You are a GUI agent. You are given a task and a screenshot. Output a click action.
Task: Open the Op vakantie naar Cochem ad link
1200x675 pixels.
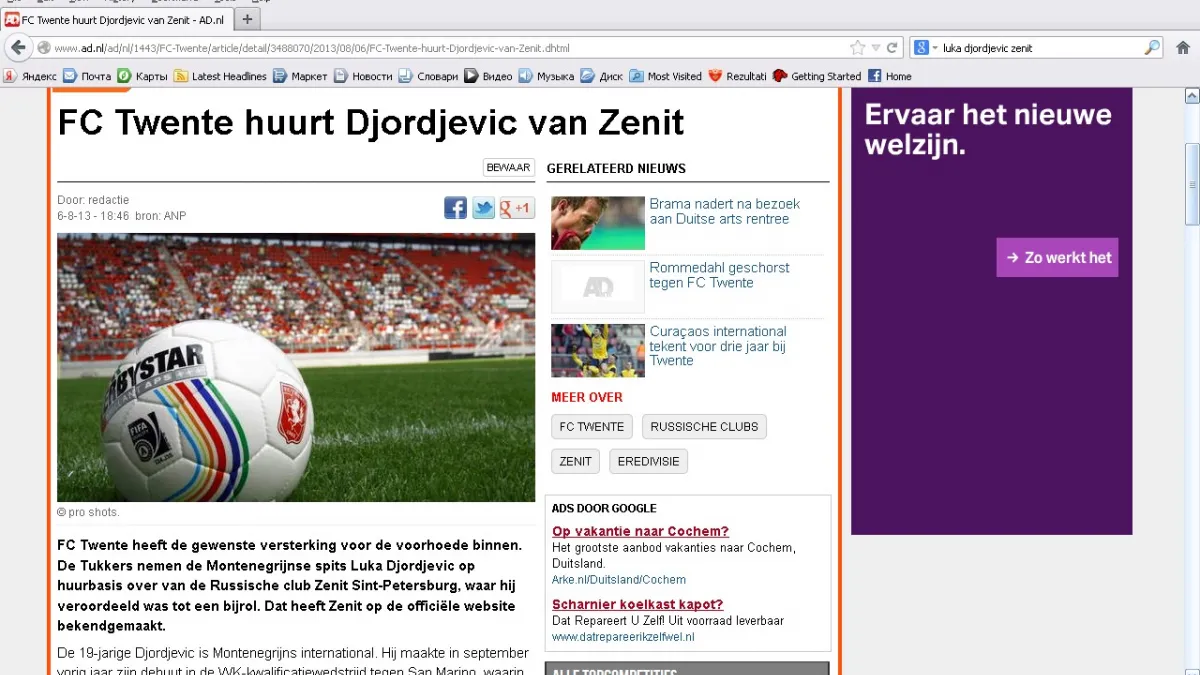pyautogui.click(x=640, y=531)
